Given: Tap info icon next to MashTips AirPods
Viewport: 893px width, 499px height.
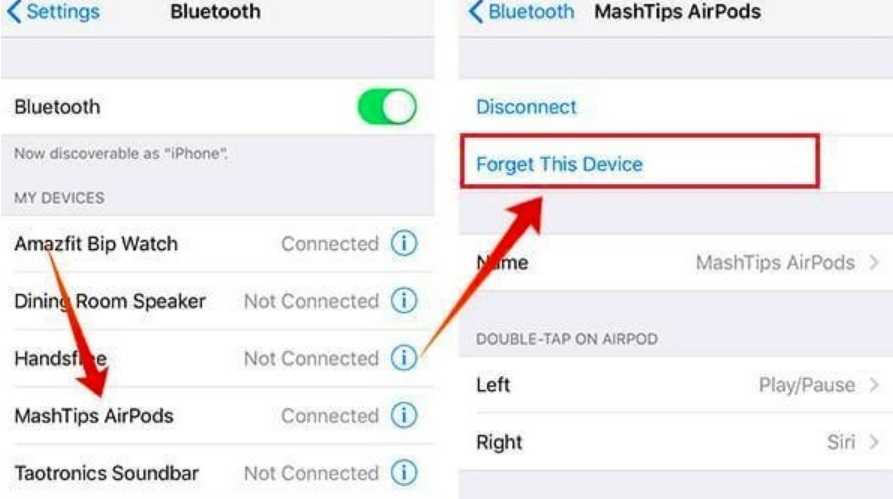Looking at the screenshot, I should [404, 415].
